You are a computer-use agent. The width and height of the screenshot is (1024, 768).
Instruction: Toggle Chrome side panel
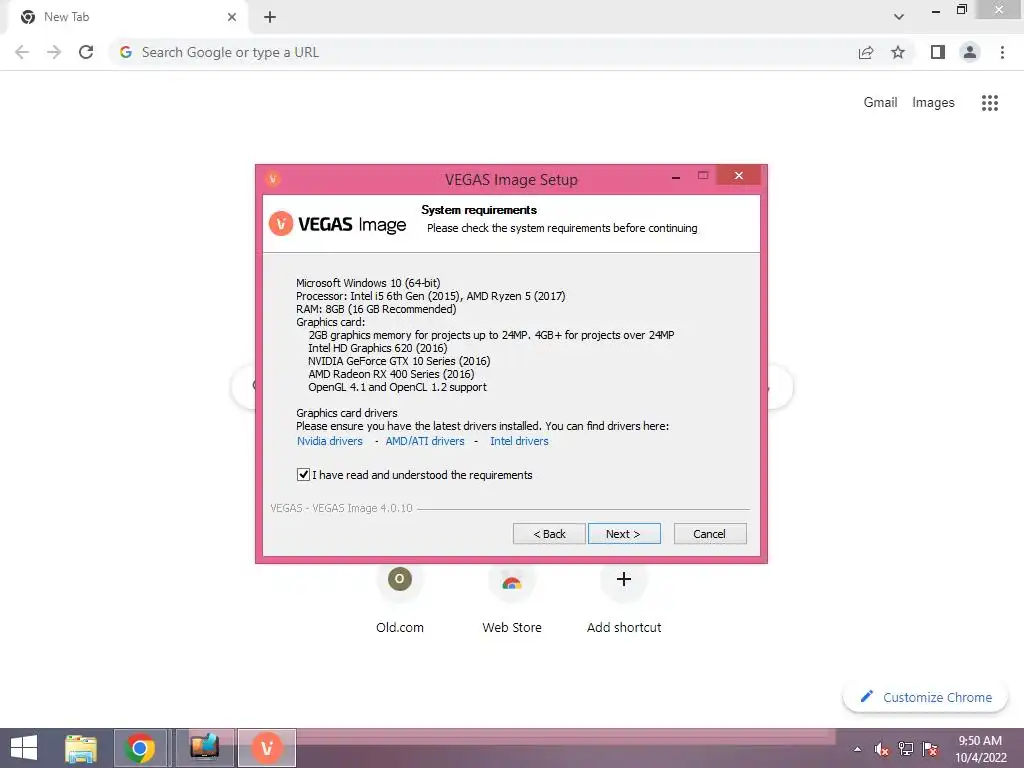(x=938, y=52)
